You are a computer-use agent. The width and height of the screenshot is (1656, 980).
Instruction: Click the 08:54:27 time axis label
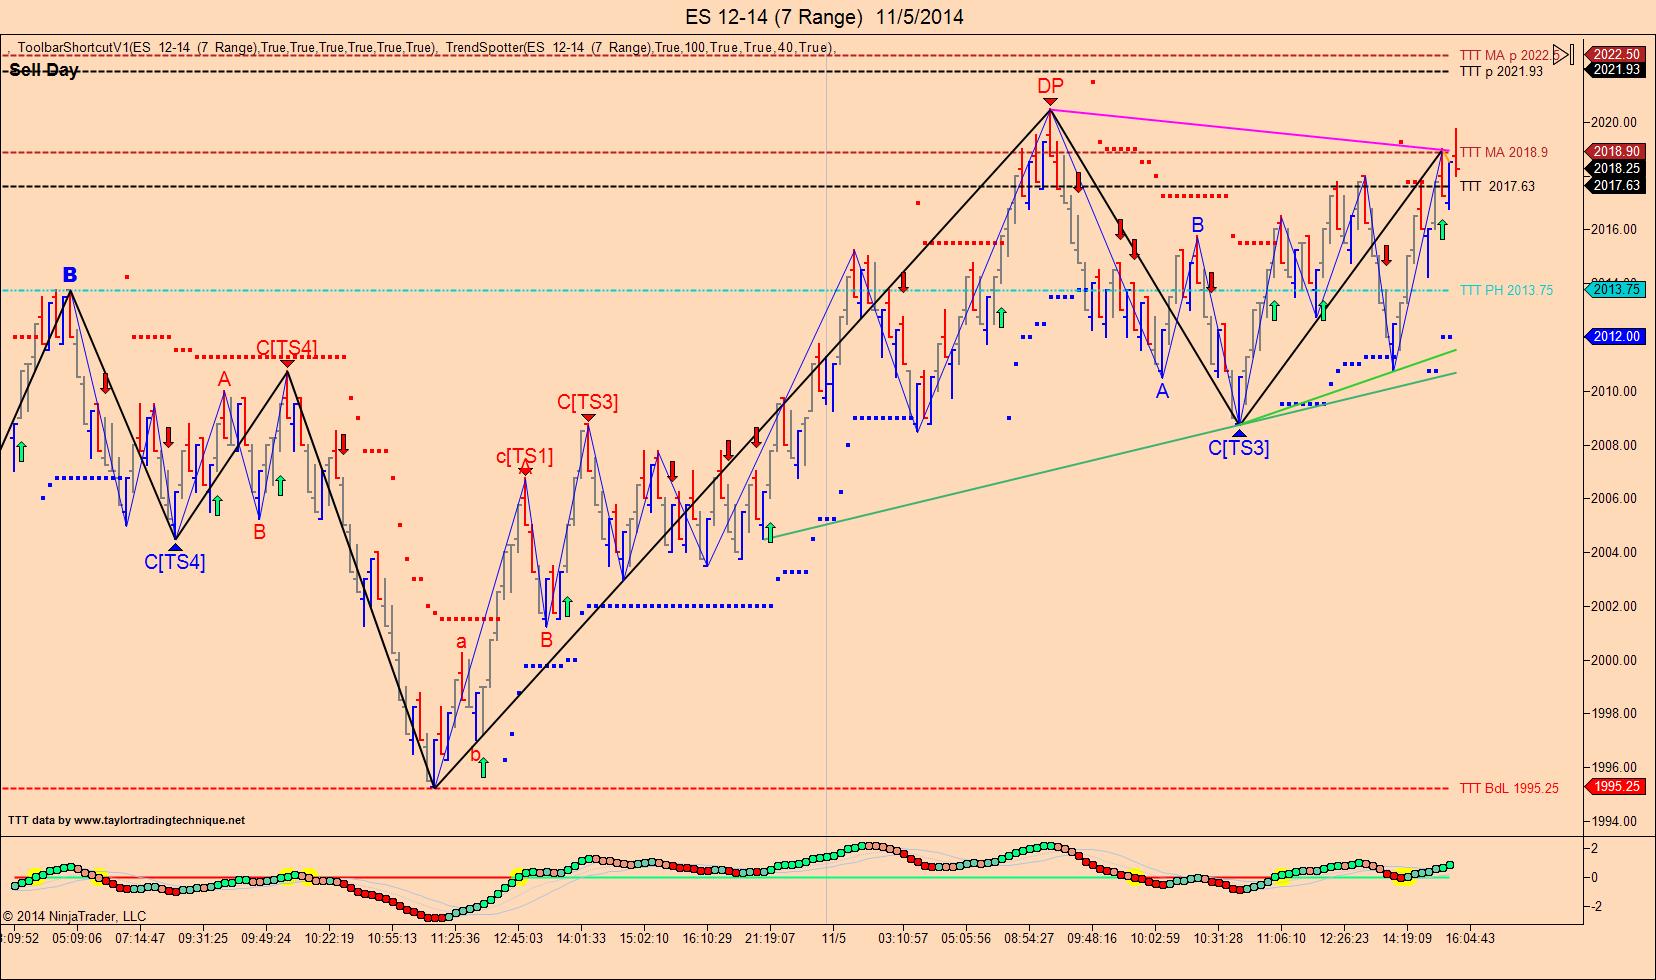1028,938
